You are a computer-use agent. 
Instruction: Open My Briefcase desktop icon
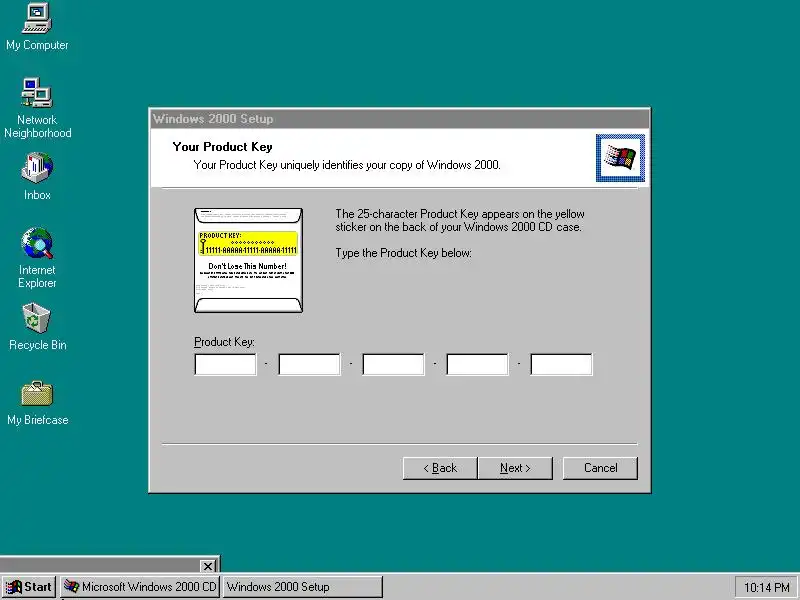[x=37, y=403]
